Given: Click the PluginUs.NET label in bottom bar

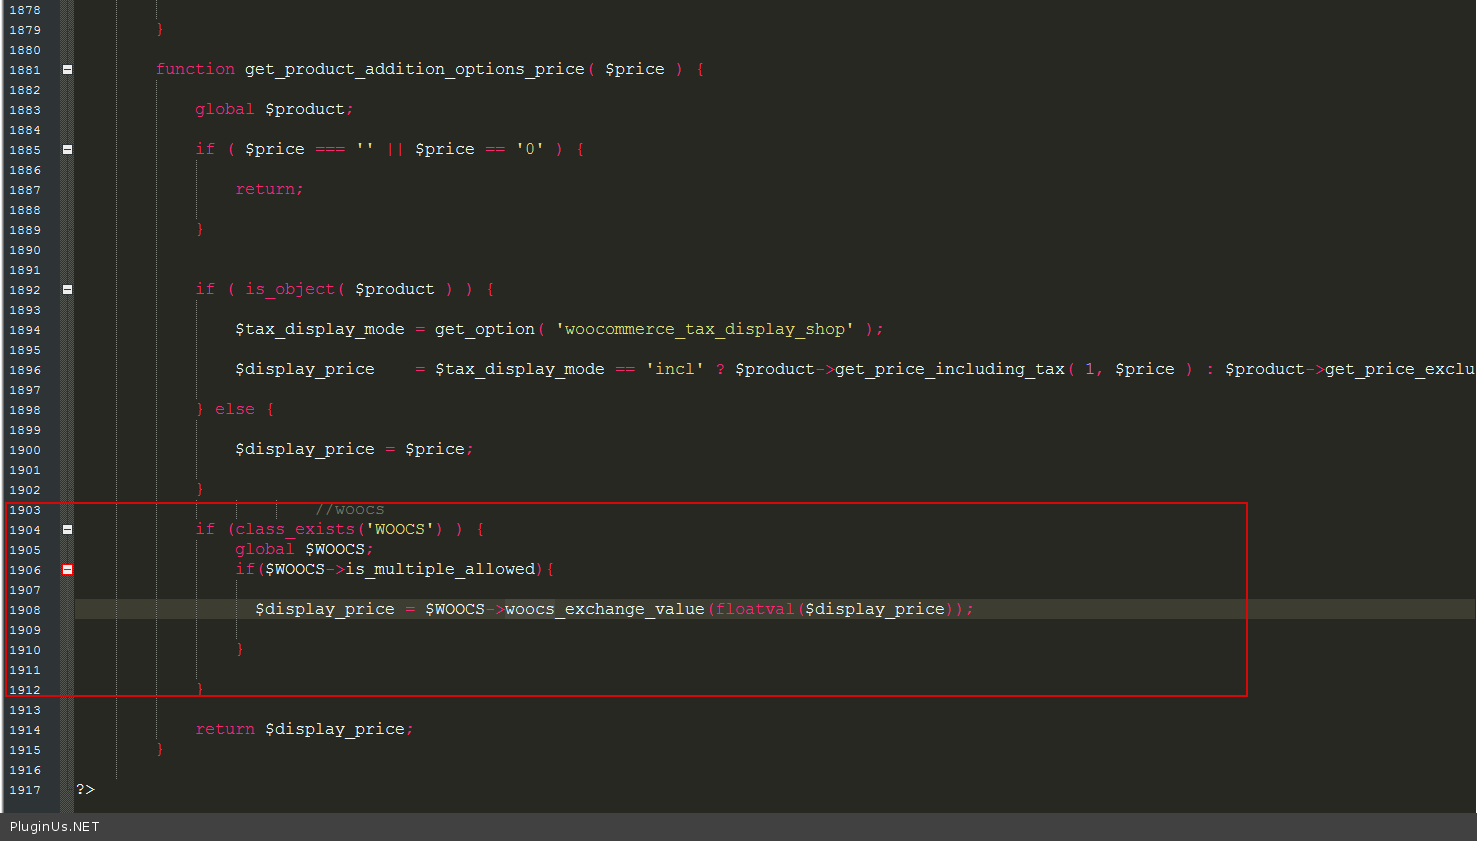Looking at the screenshot, I should tap(55, 827).
